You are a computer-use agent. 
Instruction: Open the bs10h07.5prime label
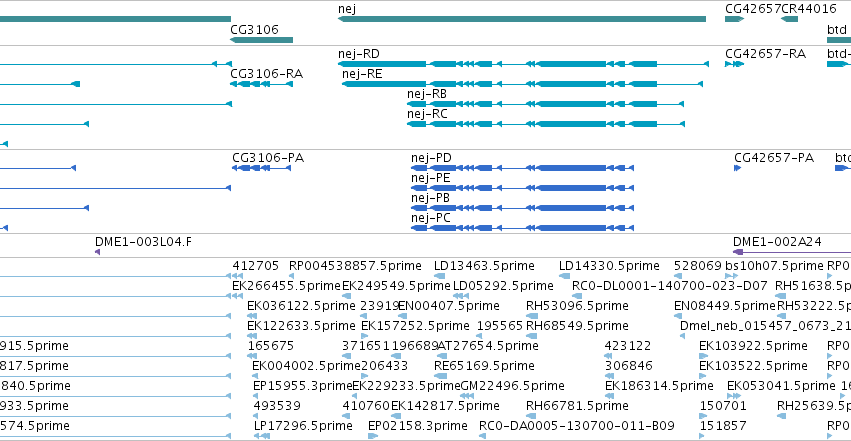[774, 266]
